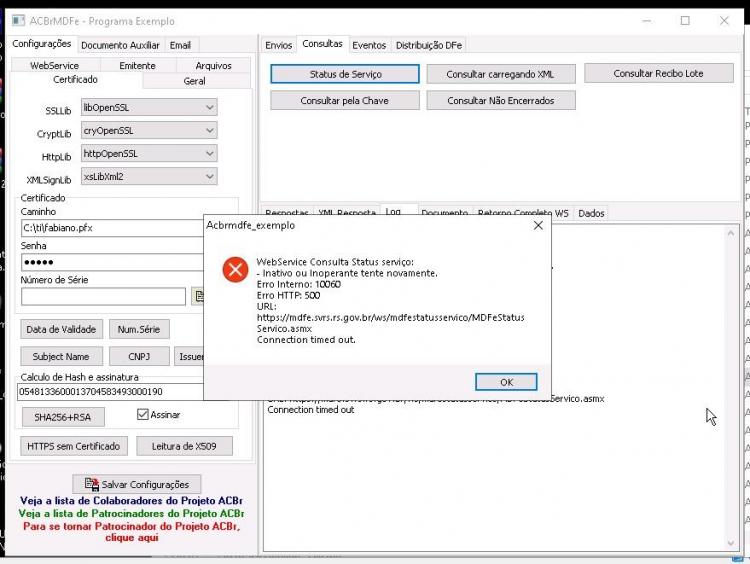The width and height of the screenshot is (750, 564).
Task: Click OK in the error dialog
Action: pos(506,382)
